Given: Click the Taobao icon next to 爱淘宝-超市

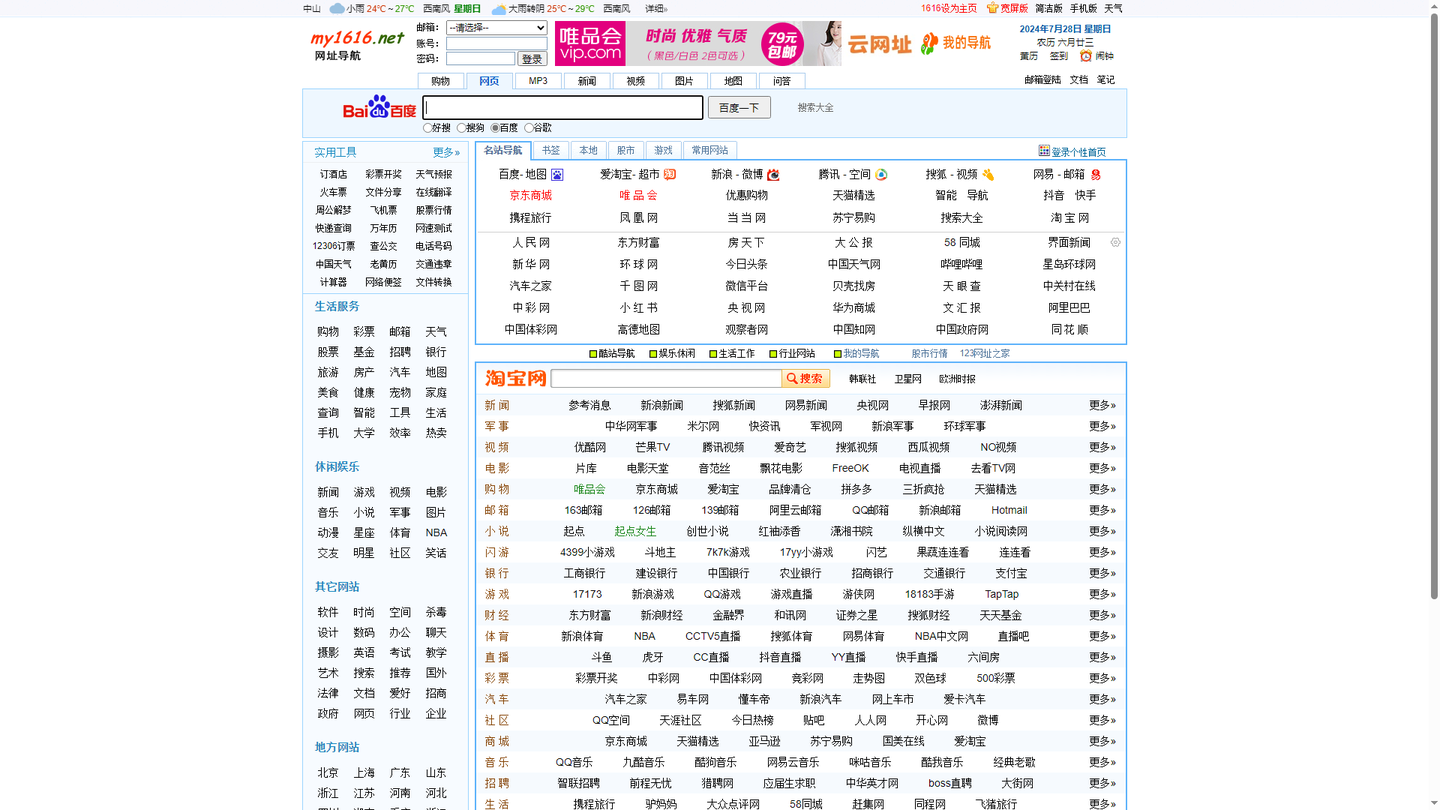Looking at the screenshot, I should coord(670,174).
